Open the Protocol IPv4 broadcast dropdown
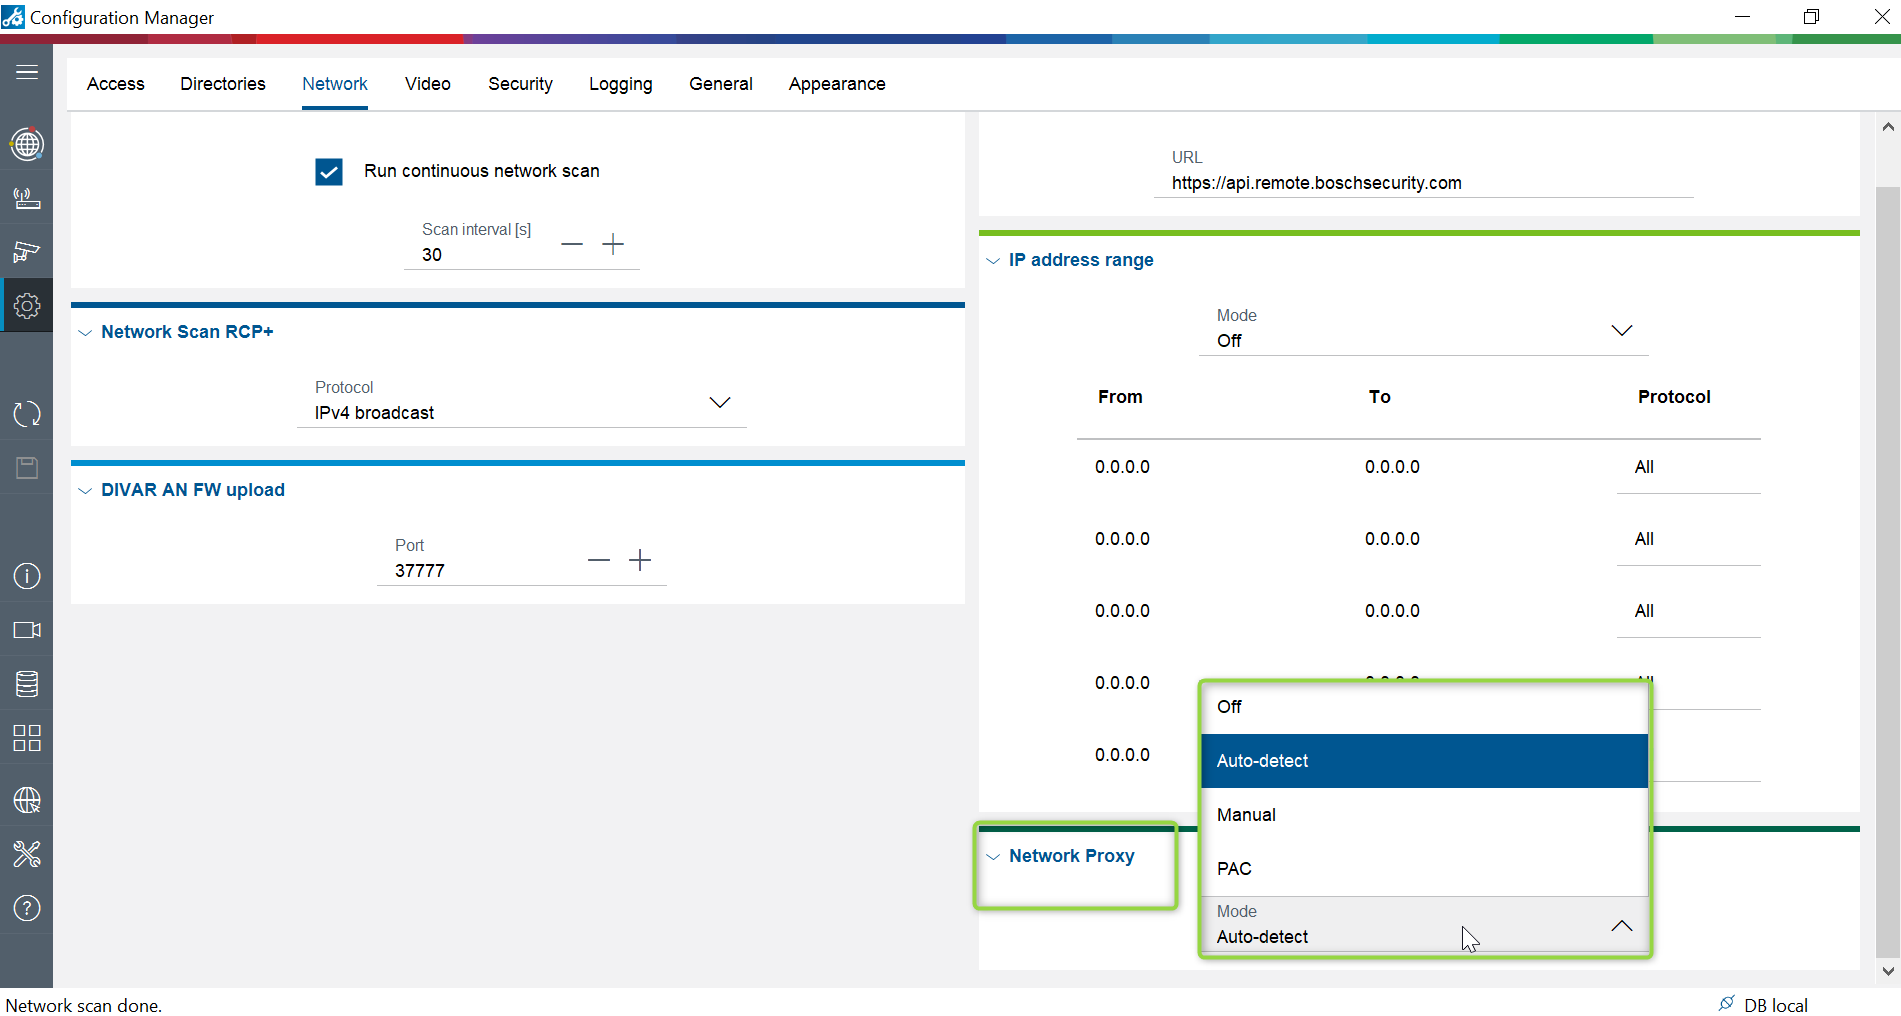The height and width of the screenshot is (1016, 1901). (522, 403)
